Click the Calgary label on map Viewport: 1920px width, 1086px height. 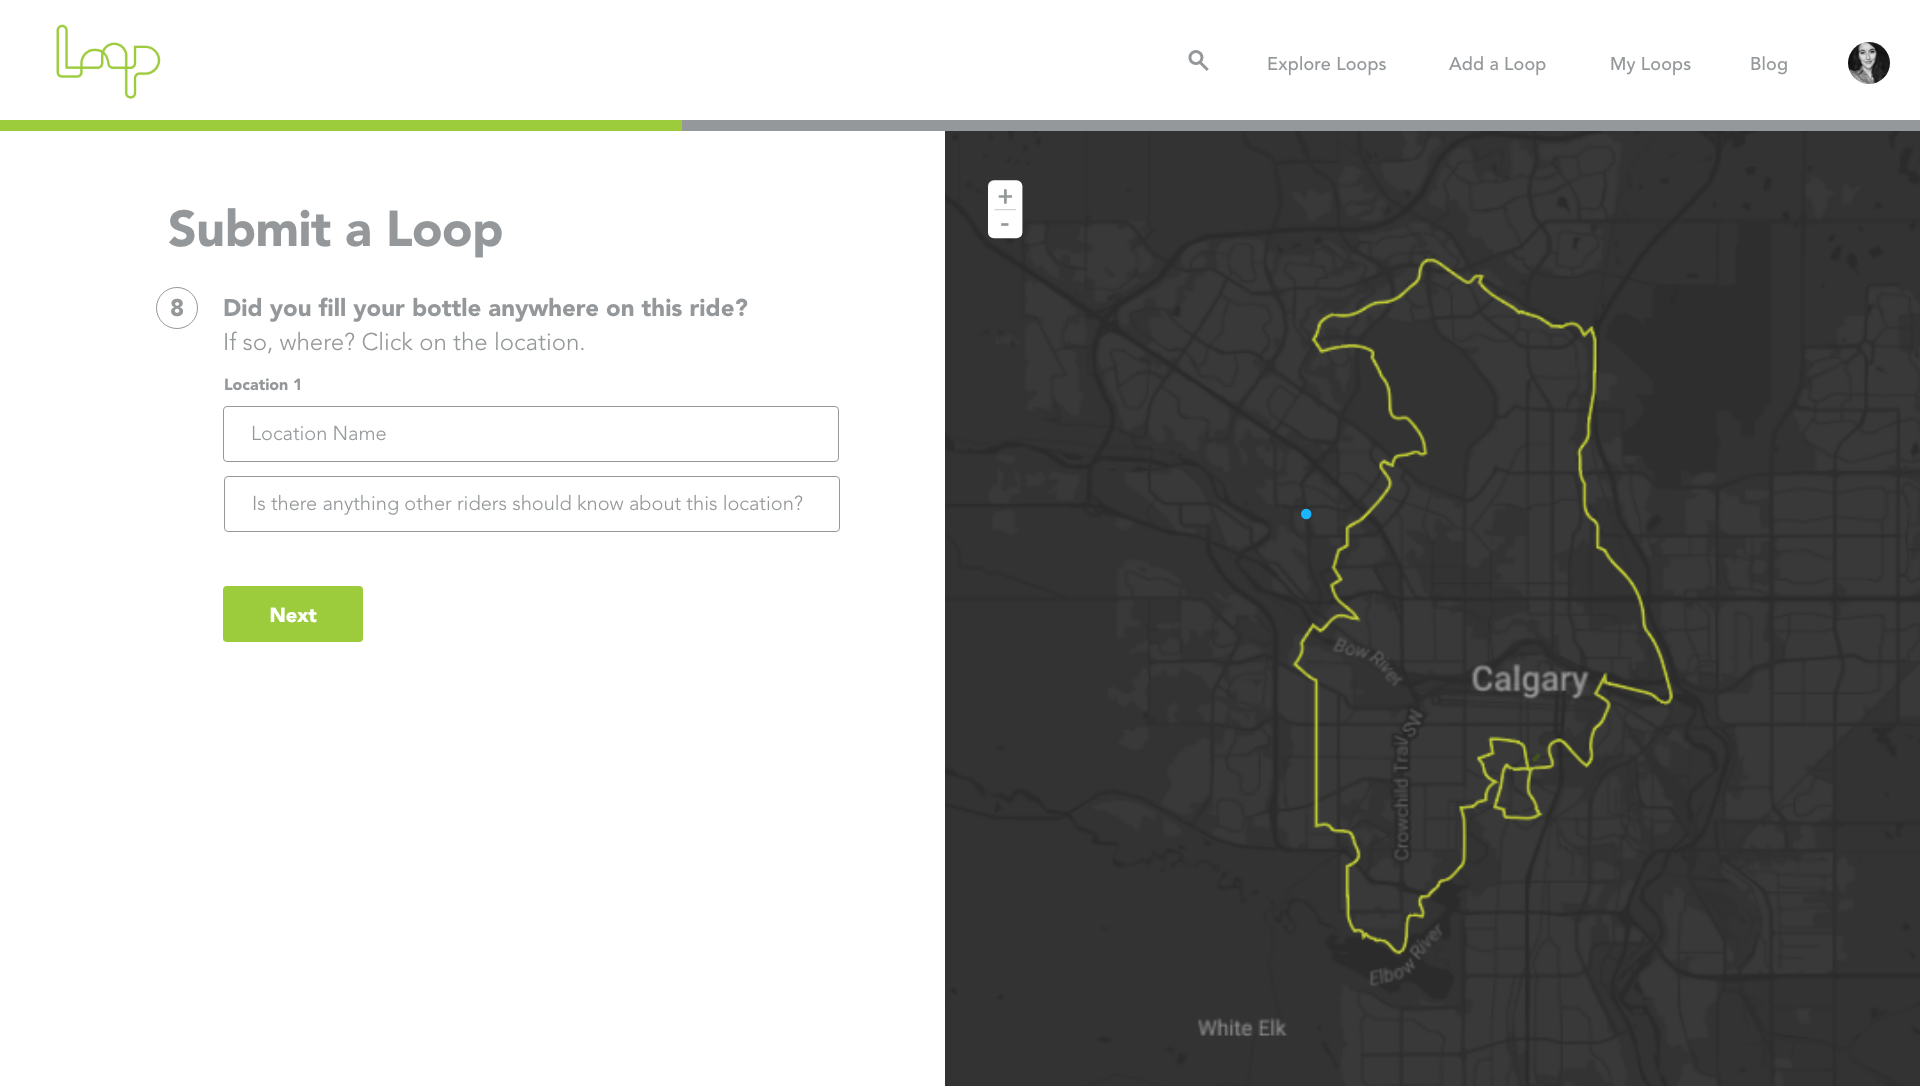pyautogui.click(x=1529, y=680)
